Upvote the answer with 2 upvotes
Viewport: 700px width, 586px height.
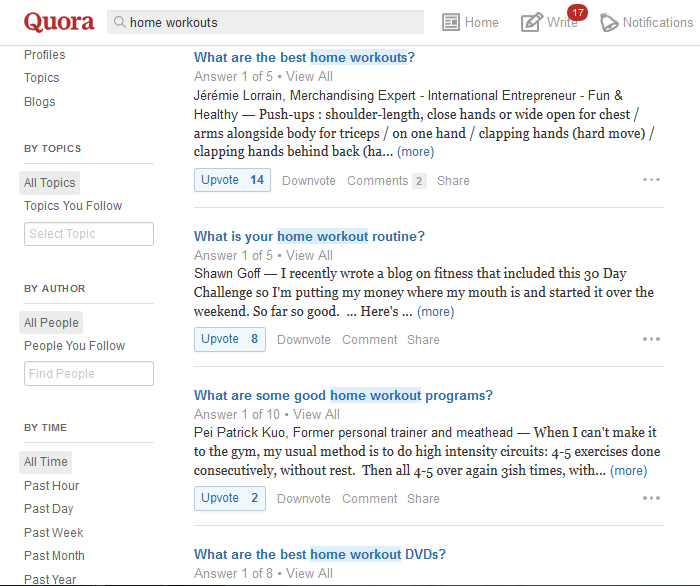click(230, 498)
